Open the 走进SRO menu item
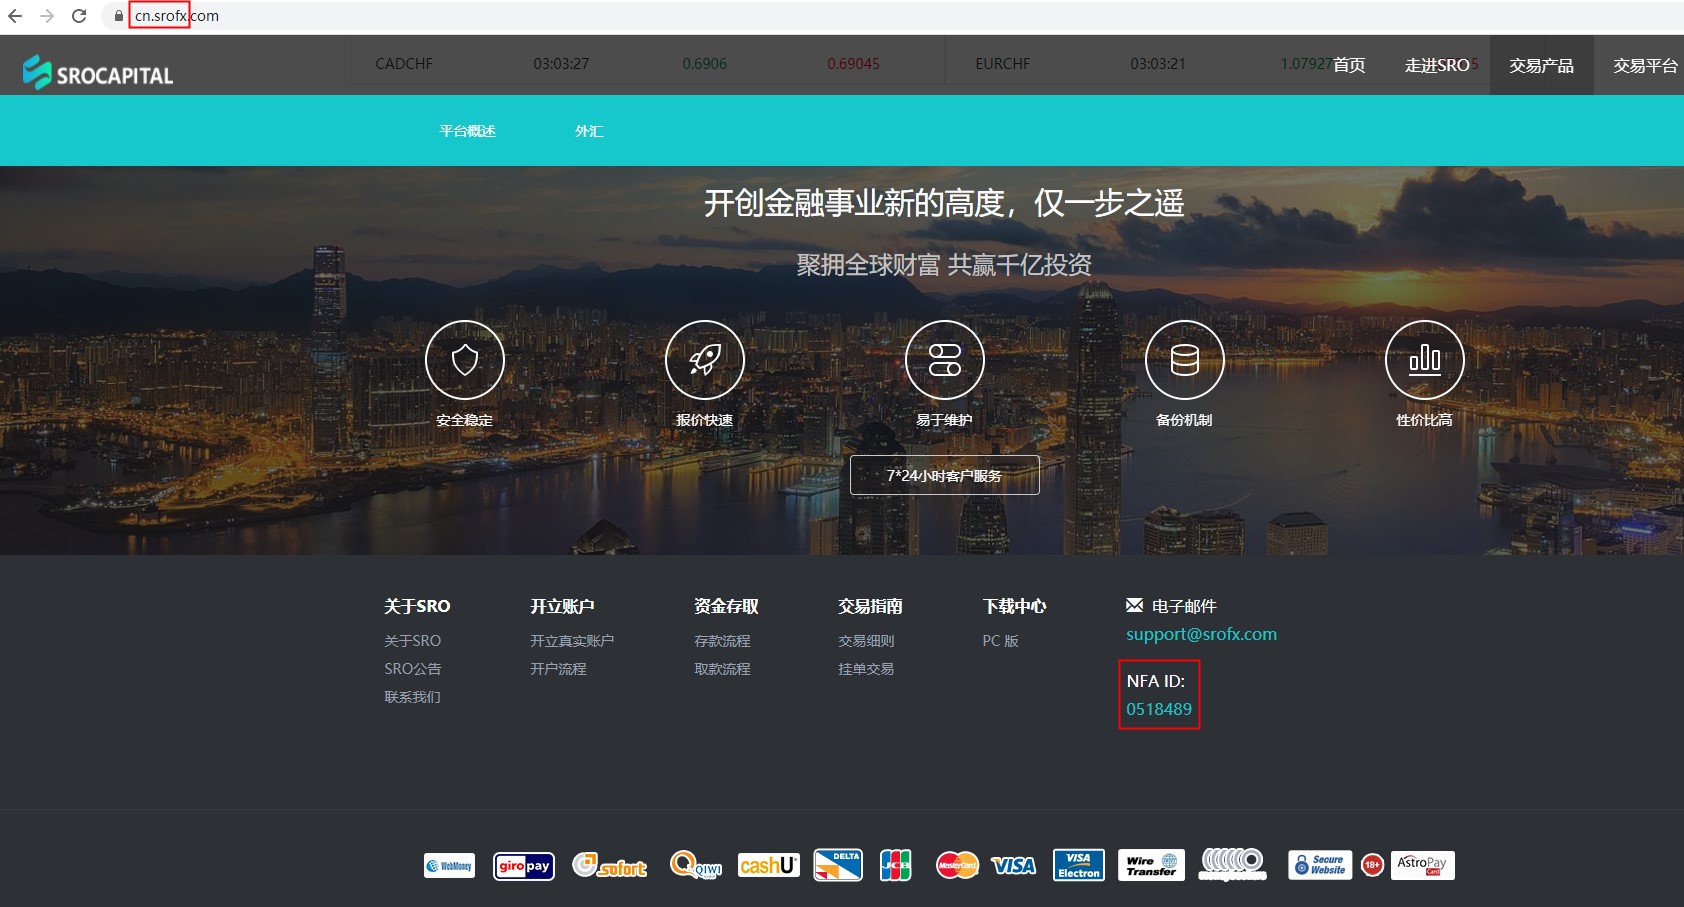 tap(1437, 65)
